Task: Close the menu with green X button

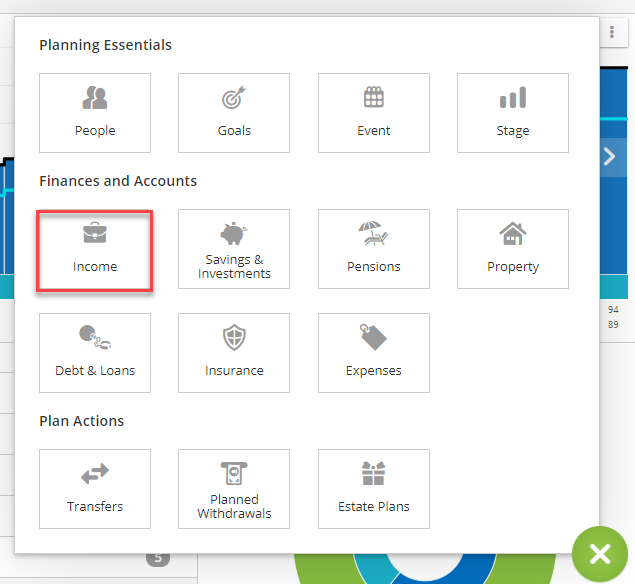Action: click(x=600, y=554)
